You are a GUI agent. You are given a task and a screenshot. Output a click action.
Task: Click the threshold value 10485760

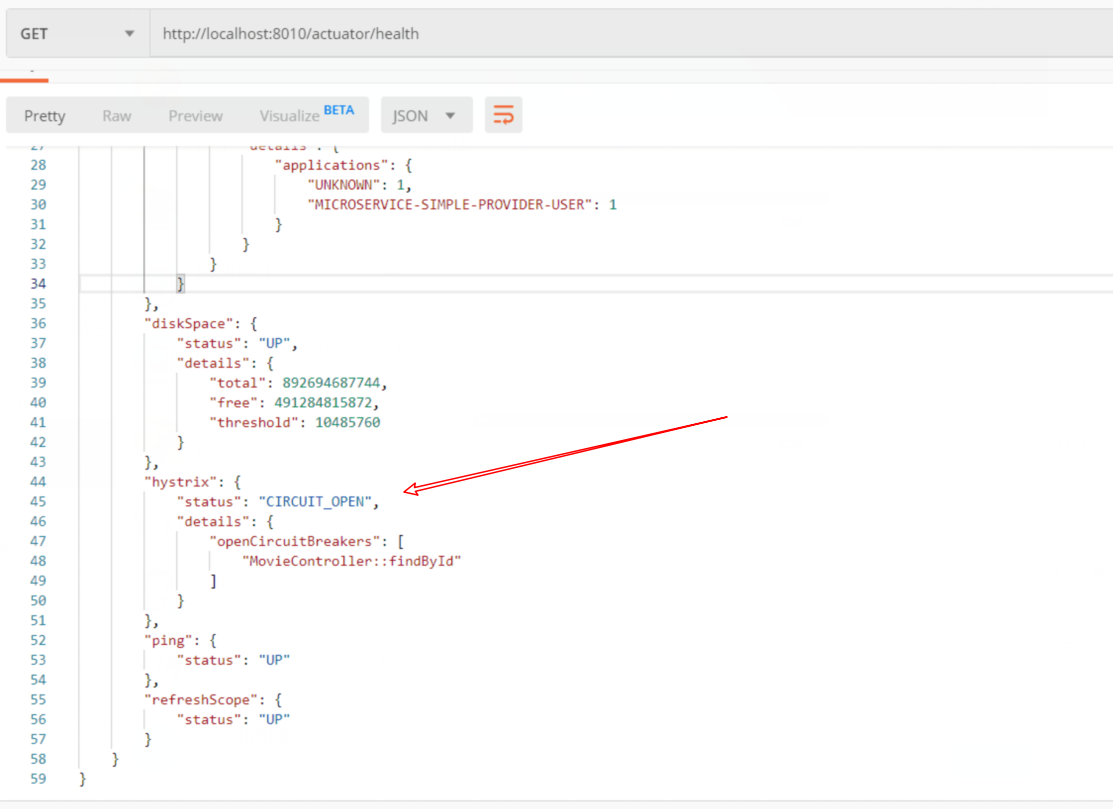pos(348,423)
